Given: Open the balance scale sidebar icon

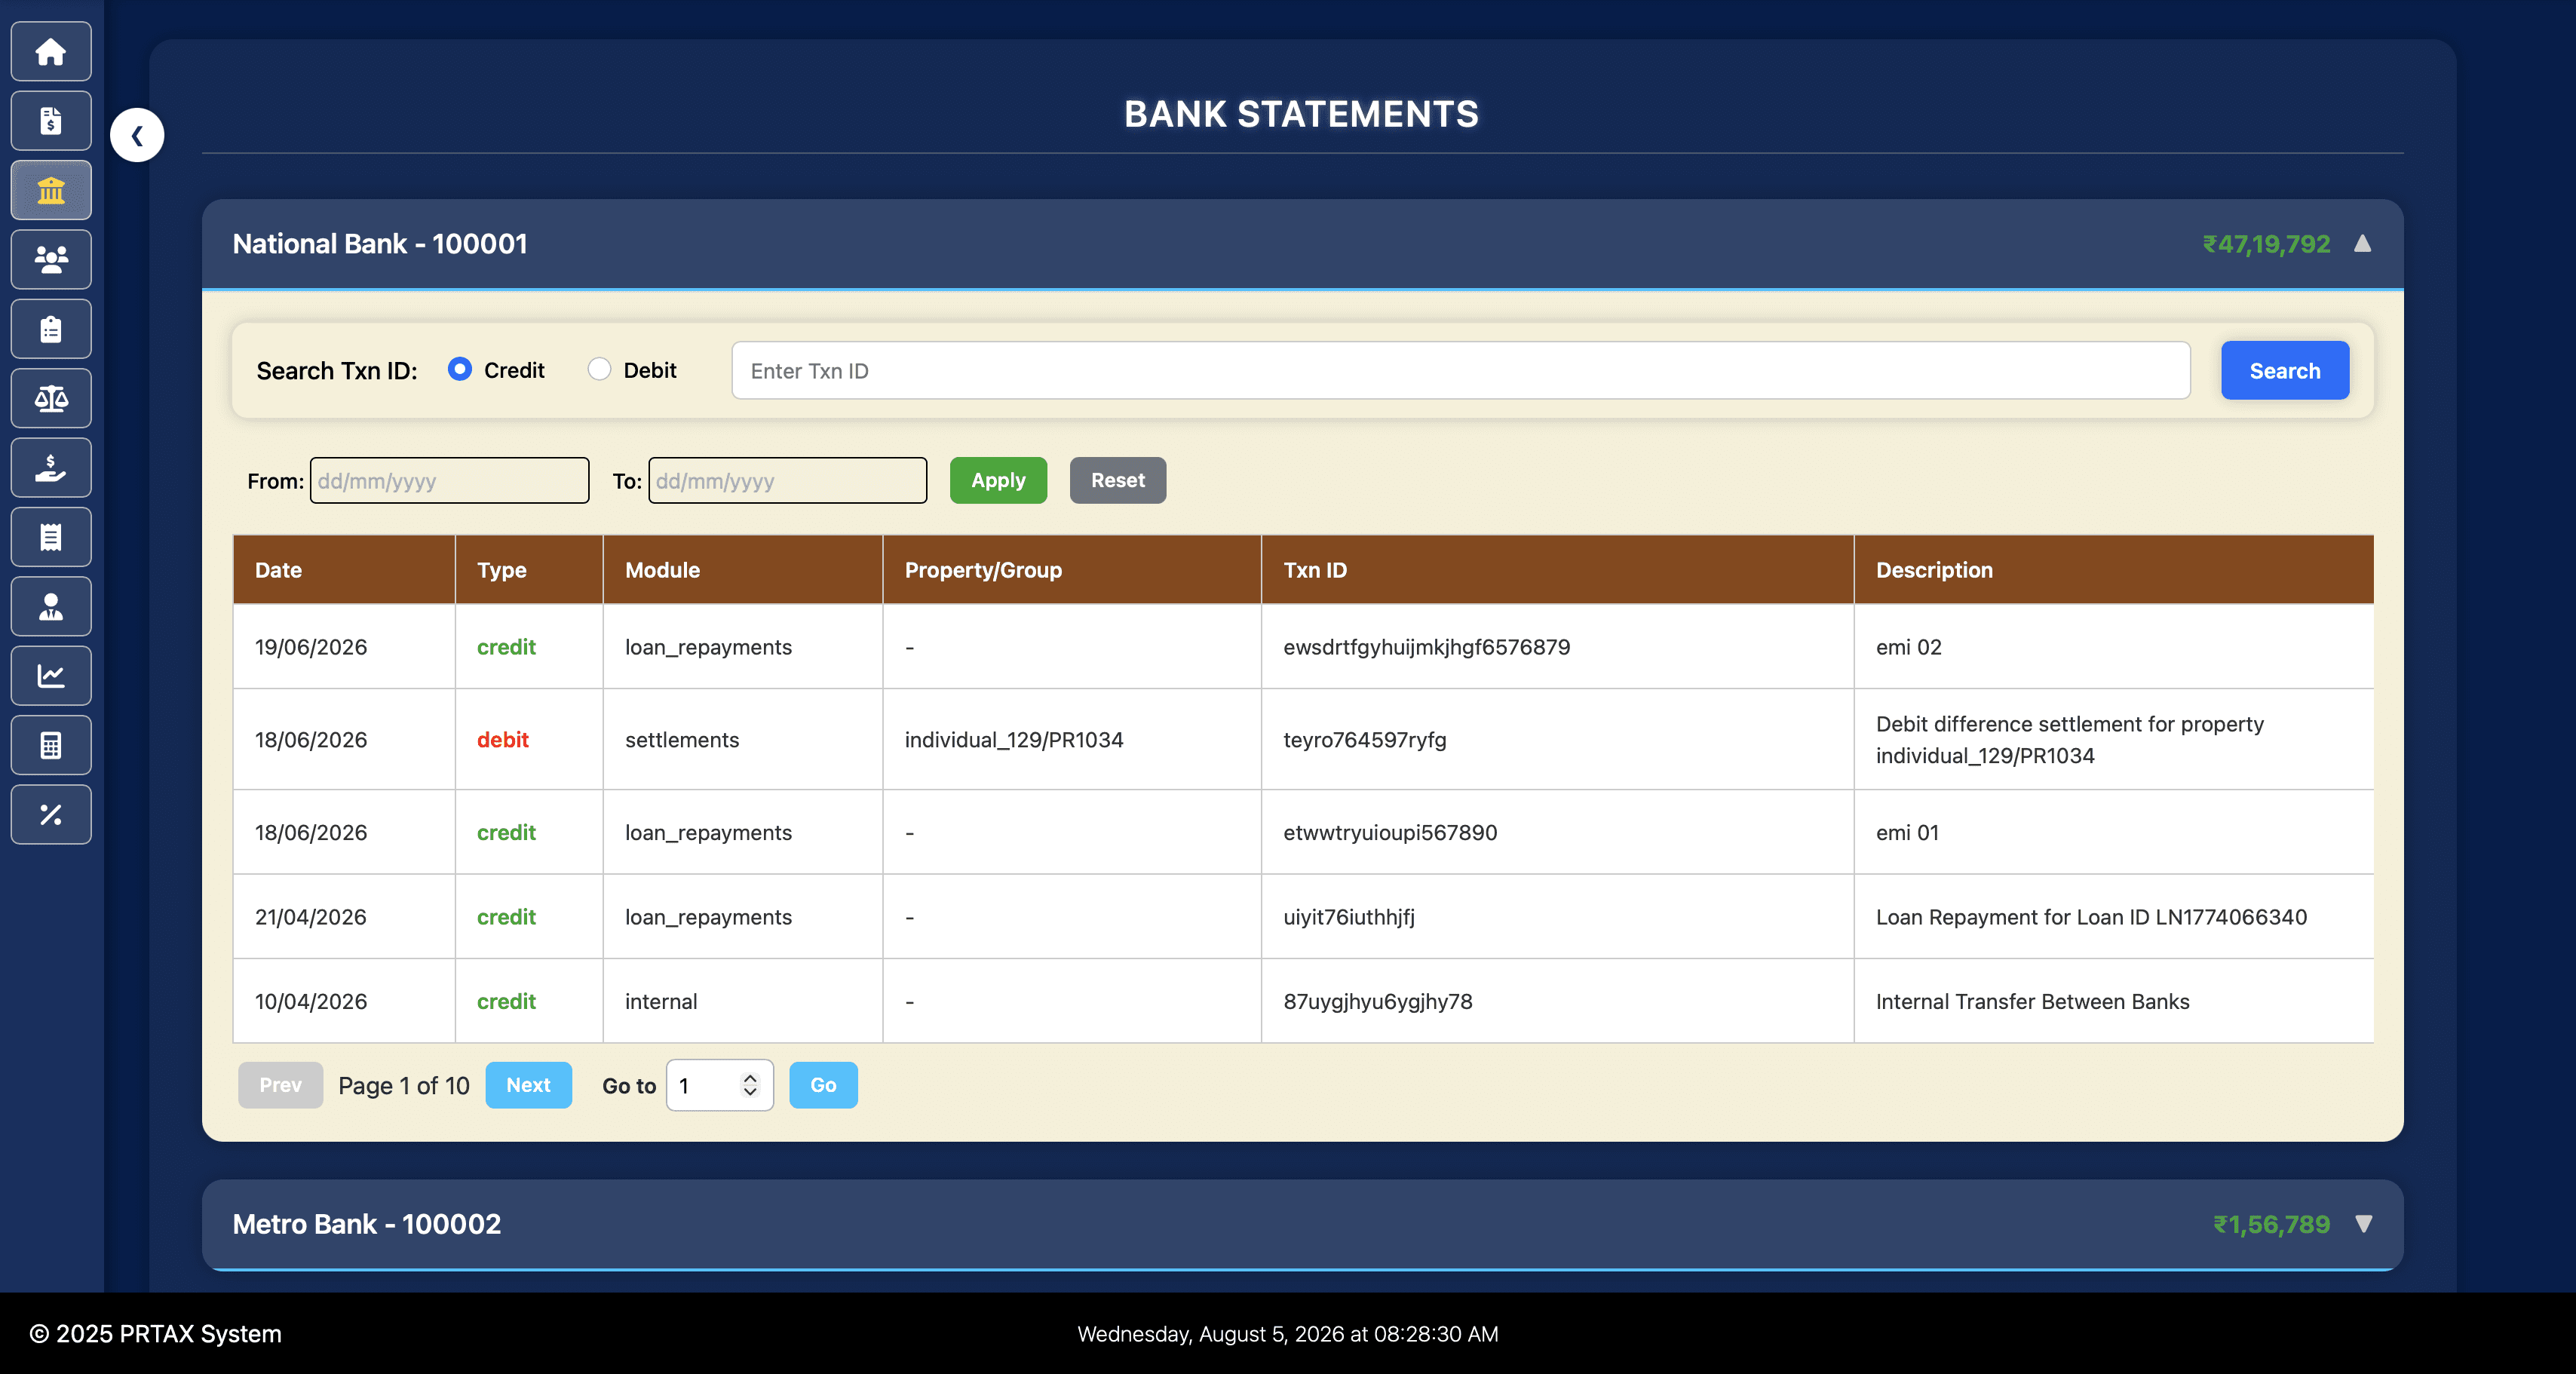Looking at the screenshot, I should [x=51, y=398].
